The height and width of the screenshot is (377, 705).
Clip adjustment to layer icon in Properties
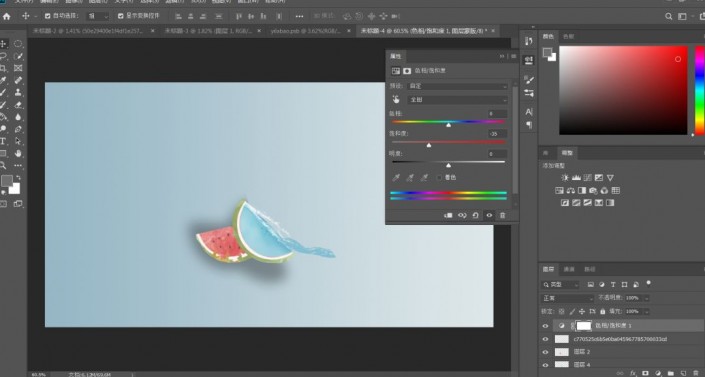pyautogui.click(x=448, y=215)
